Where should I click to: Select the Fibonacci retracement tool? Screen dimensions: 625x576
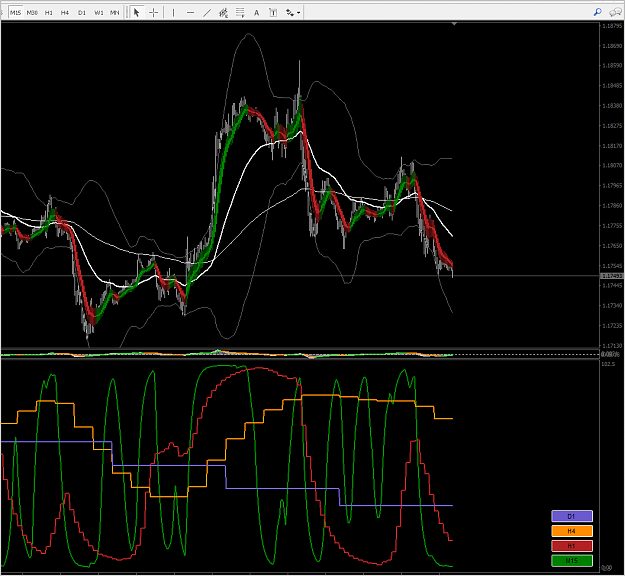point(240,13)
